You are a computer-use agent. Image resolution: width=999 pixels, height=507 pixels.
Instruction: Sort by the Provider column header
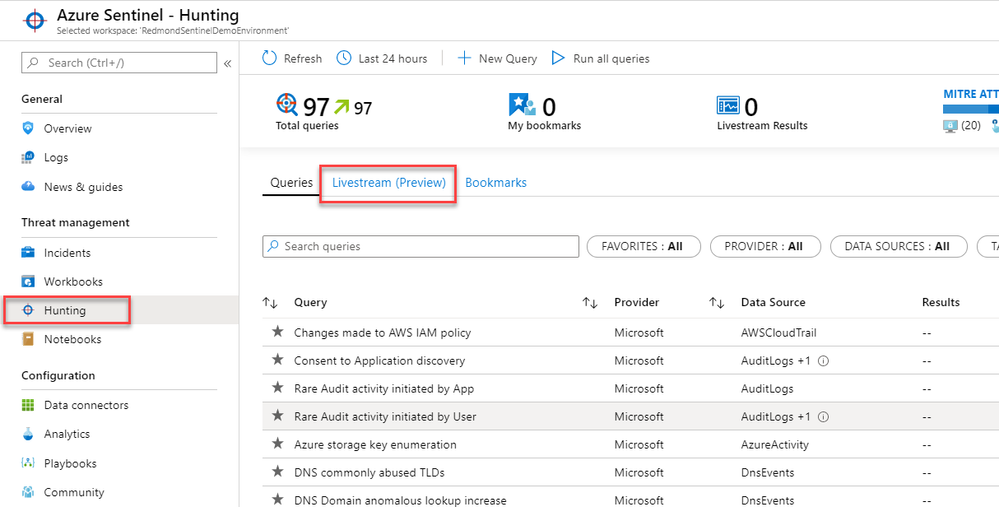tap(636, 303)
